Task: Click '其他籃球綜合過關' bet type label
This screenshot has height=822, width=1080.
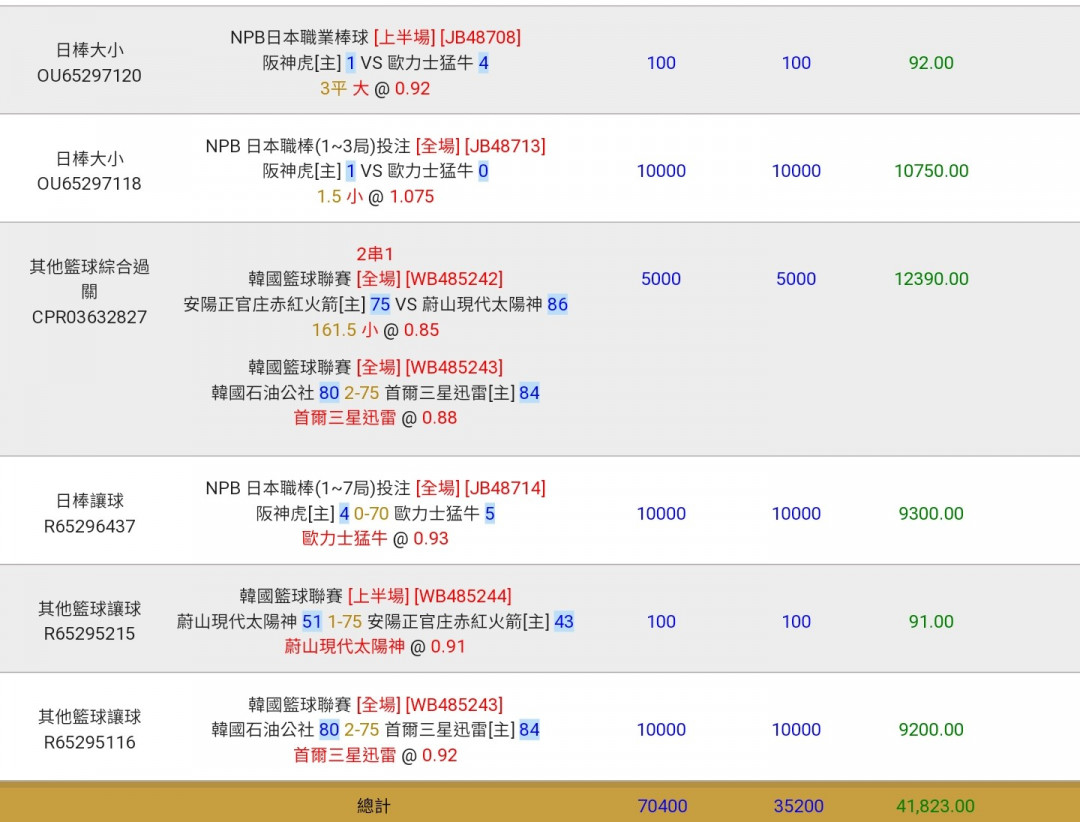Action: pos(89,279)
